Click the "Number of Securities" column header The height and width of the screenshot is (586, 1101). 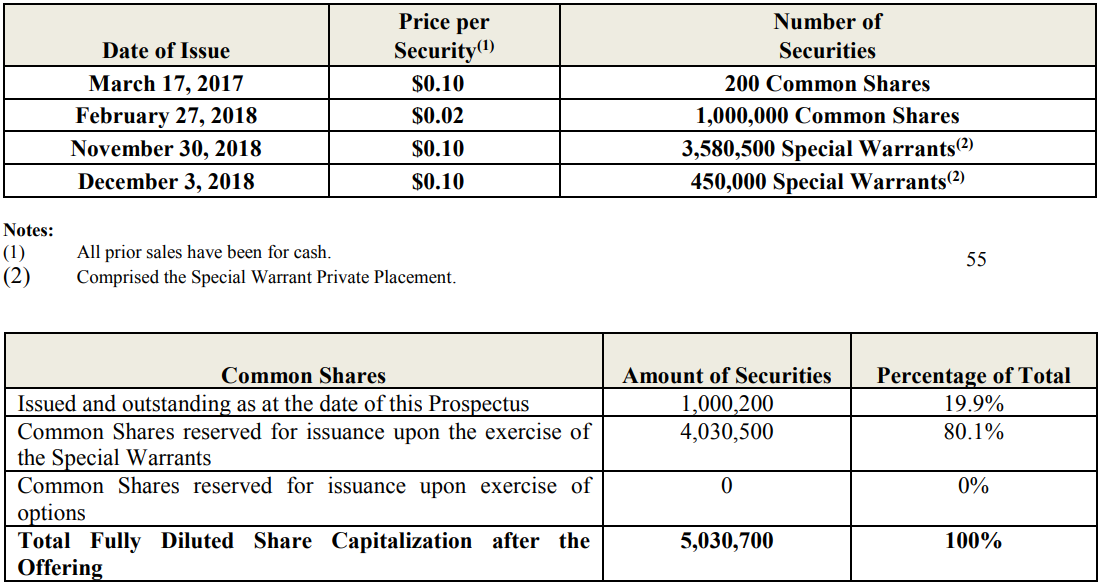tap(827, 36)
